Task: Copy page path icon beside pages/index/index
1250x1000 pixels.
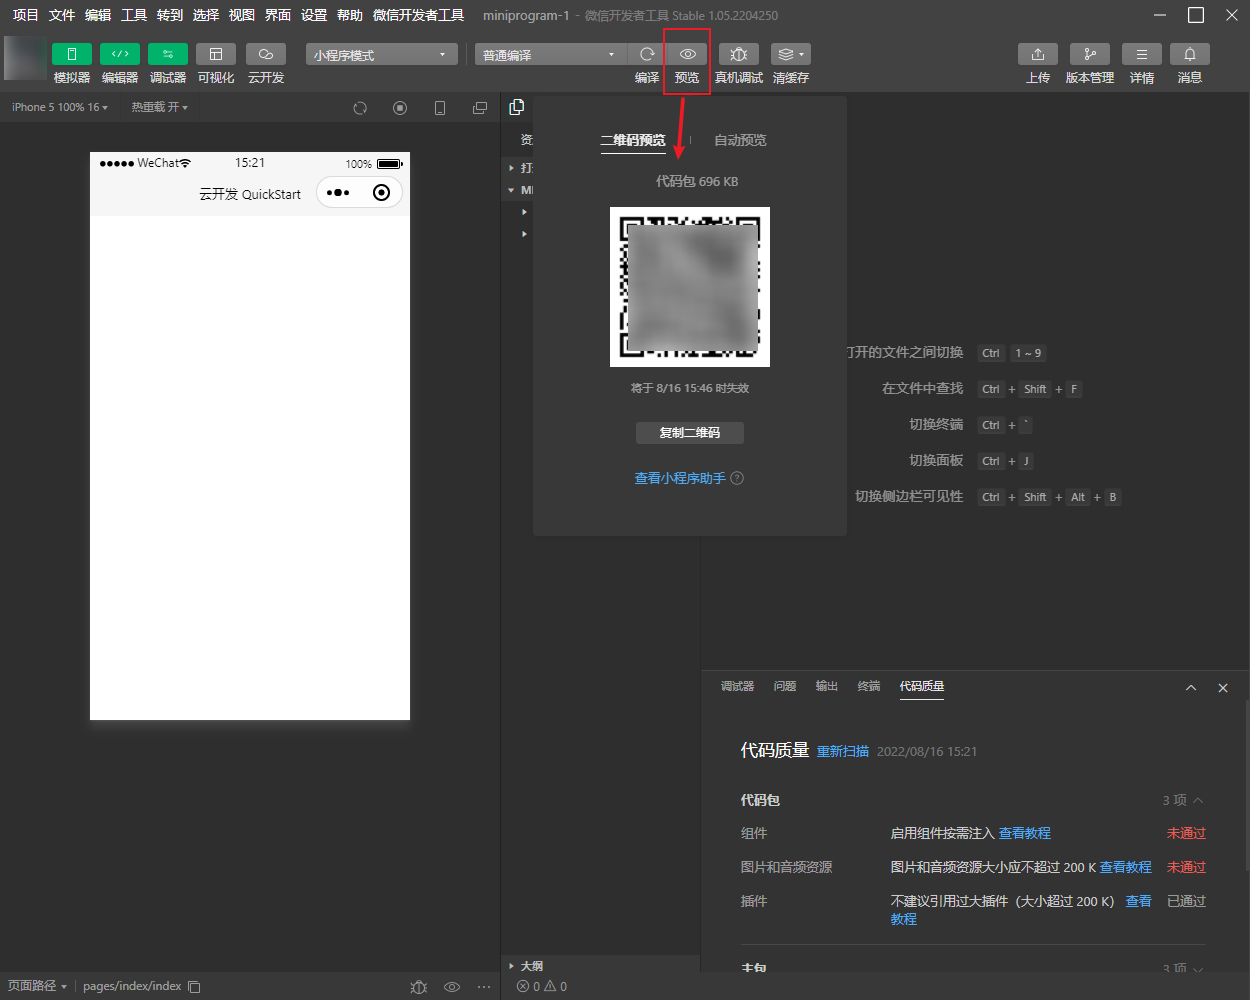Action: (x=194, y=987)
